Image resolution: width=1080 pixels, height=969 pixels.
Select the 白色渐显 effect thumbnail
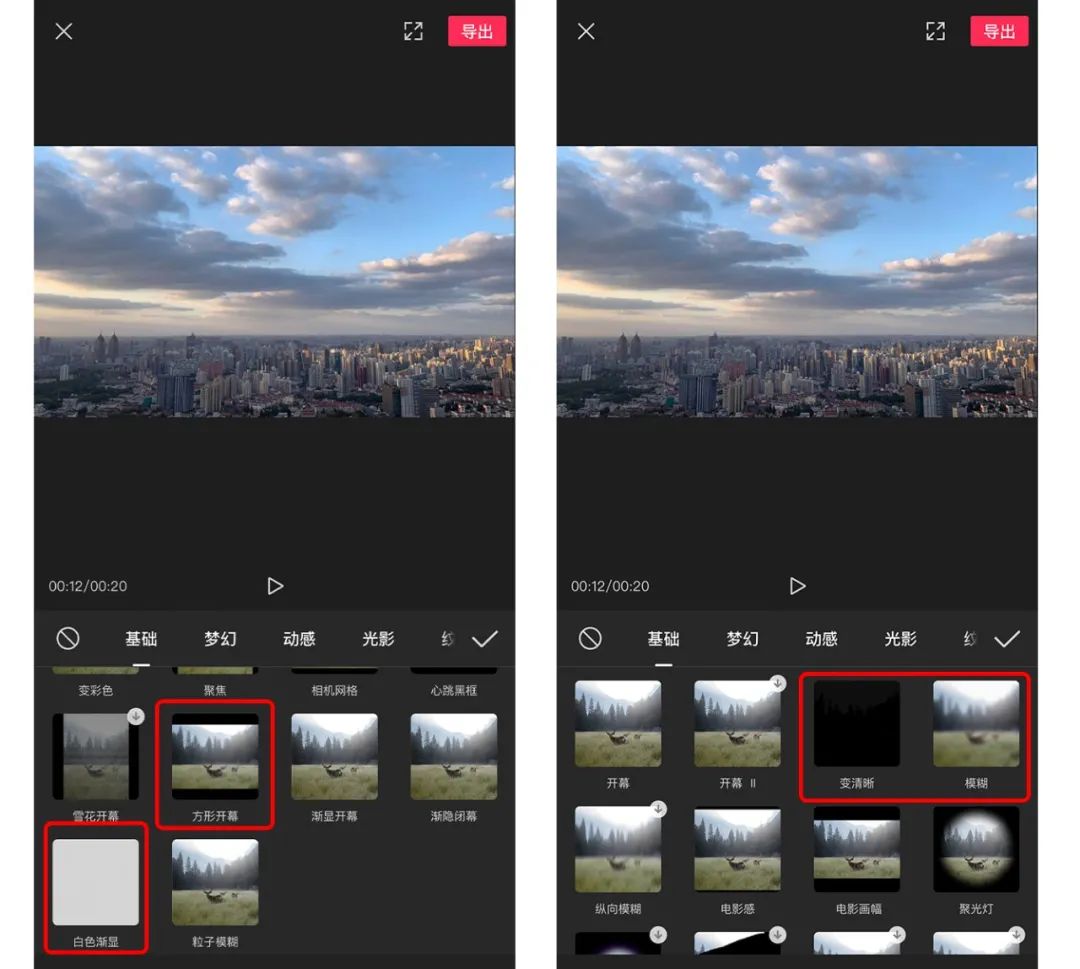96,882
